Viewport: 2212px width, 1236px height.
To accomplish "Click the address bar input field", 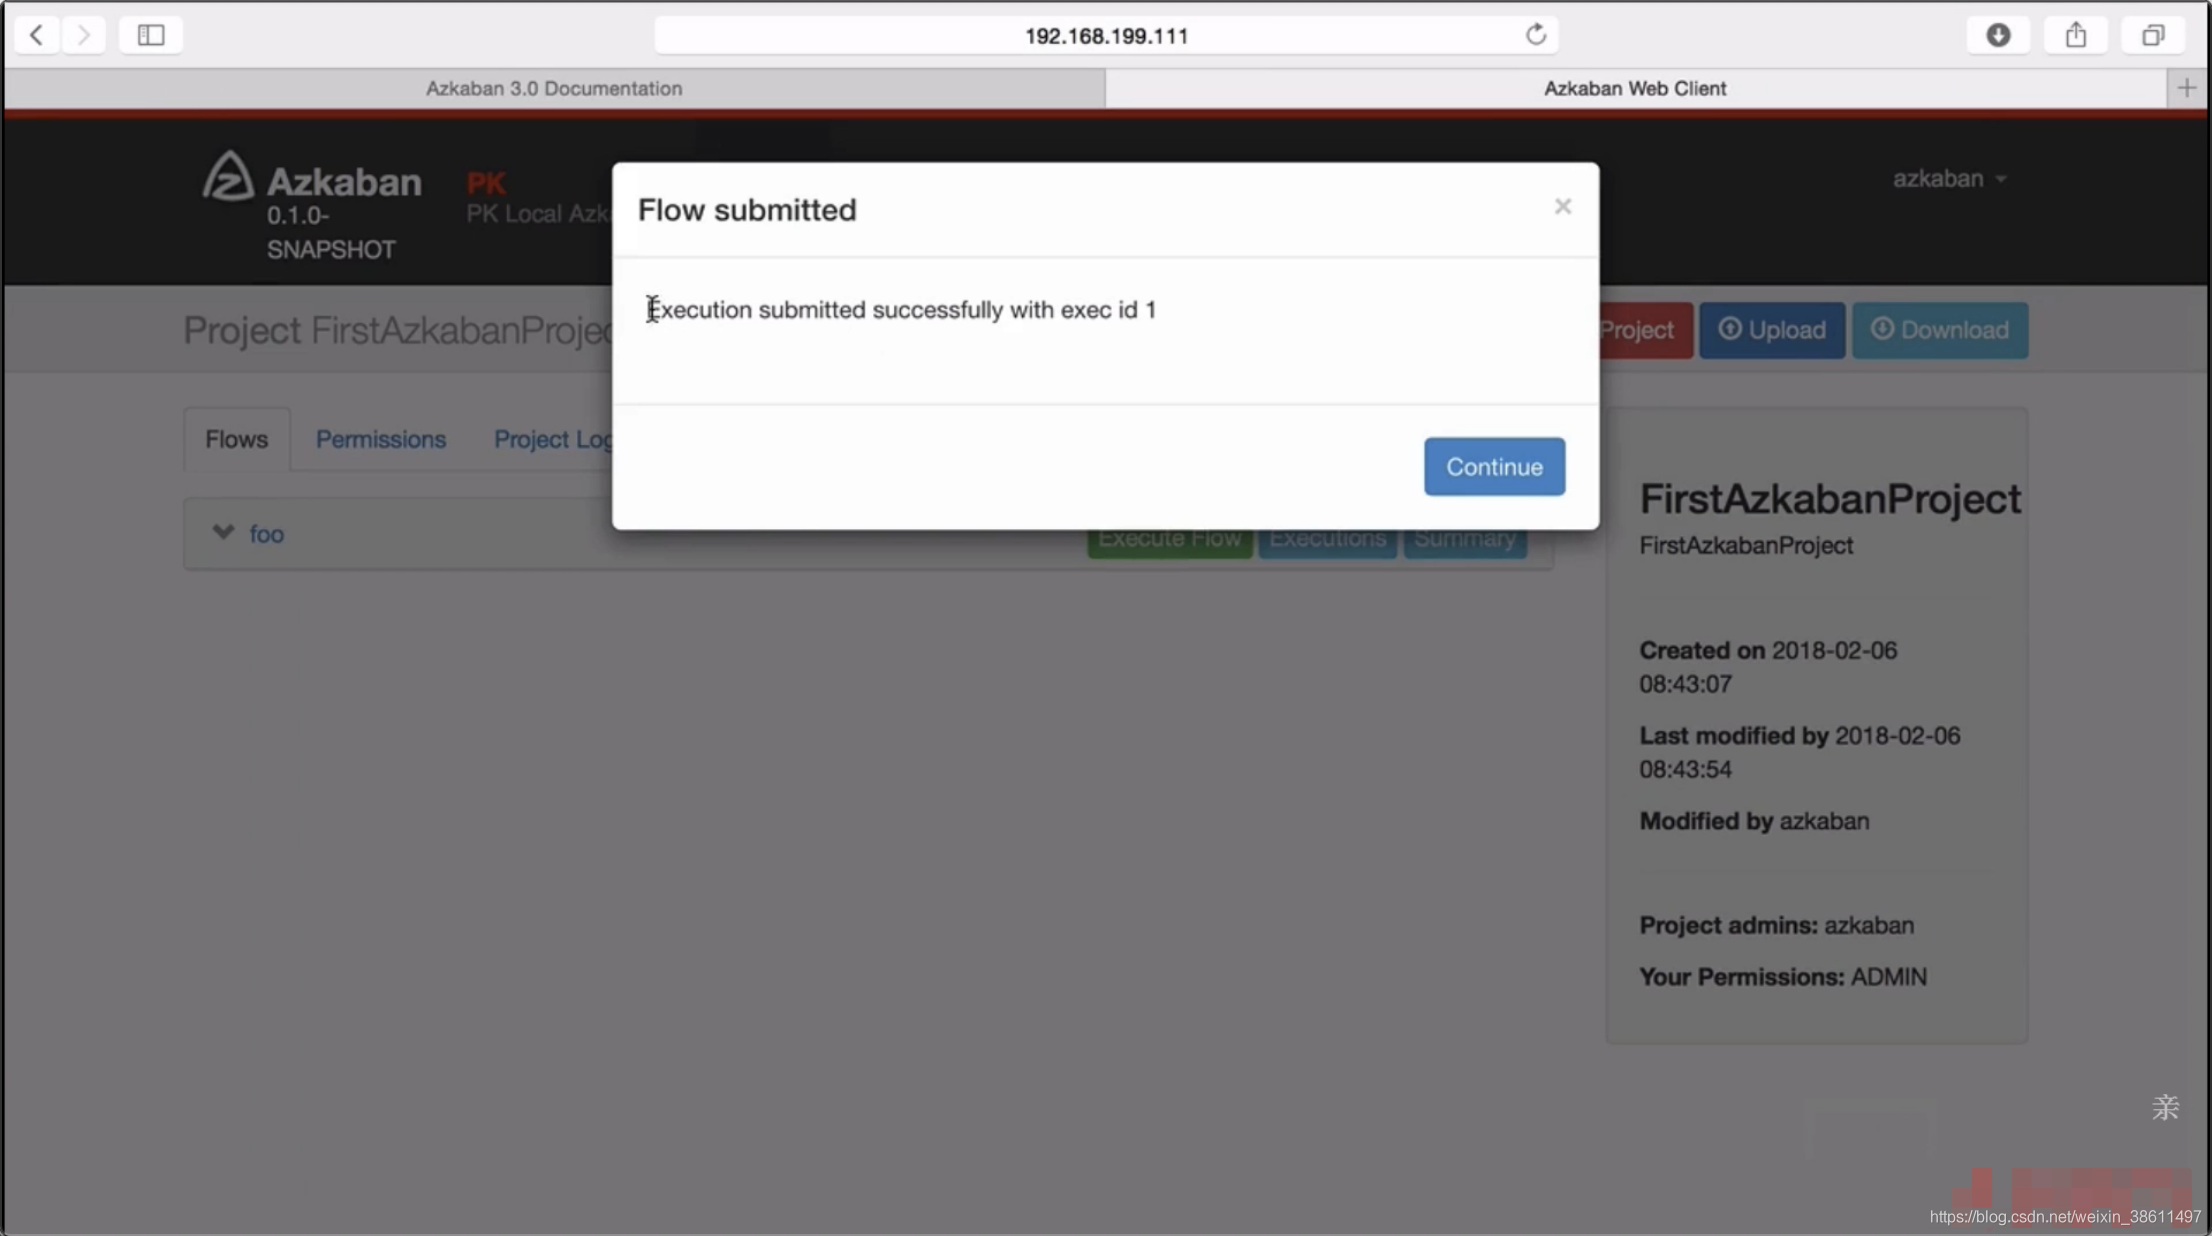I will click(1104, 33).
